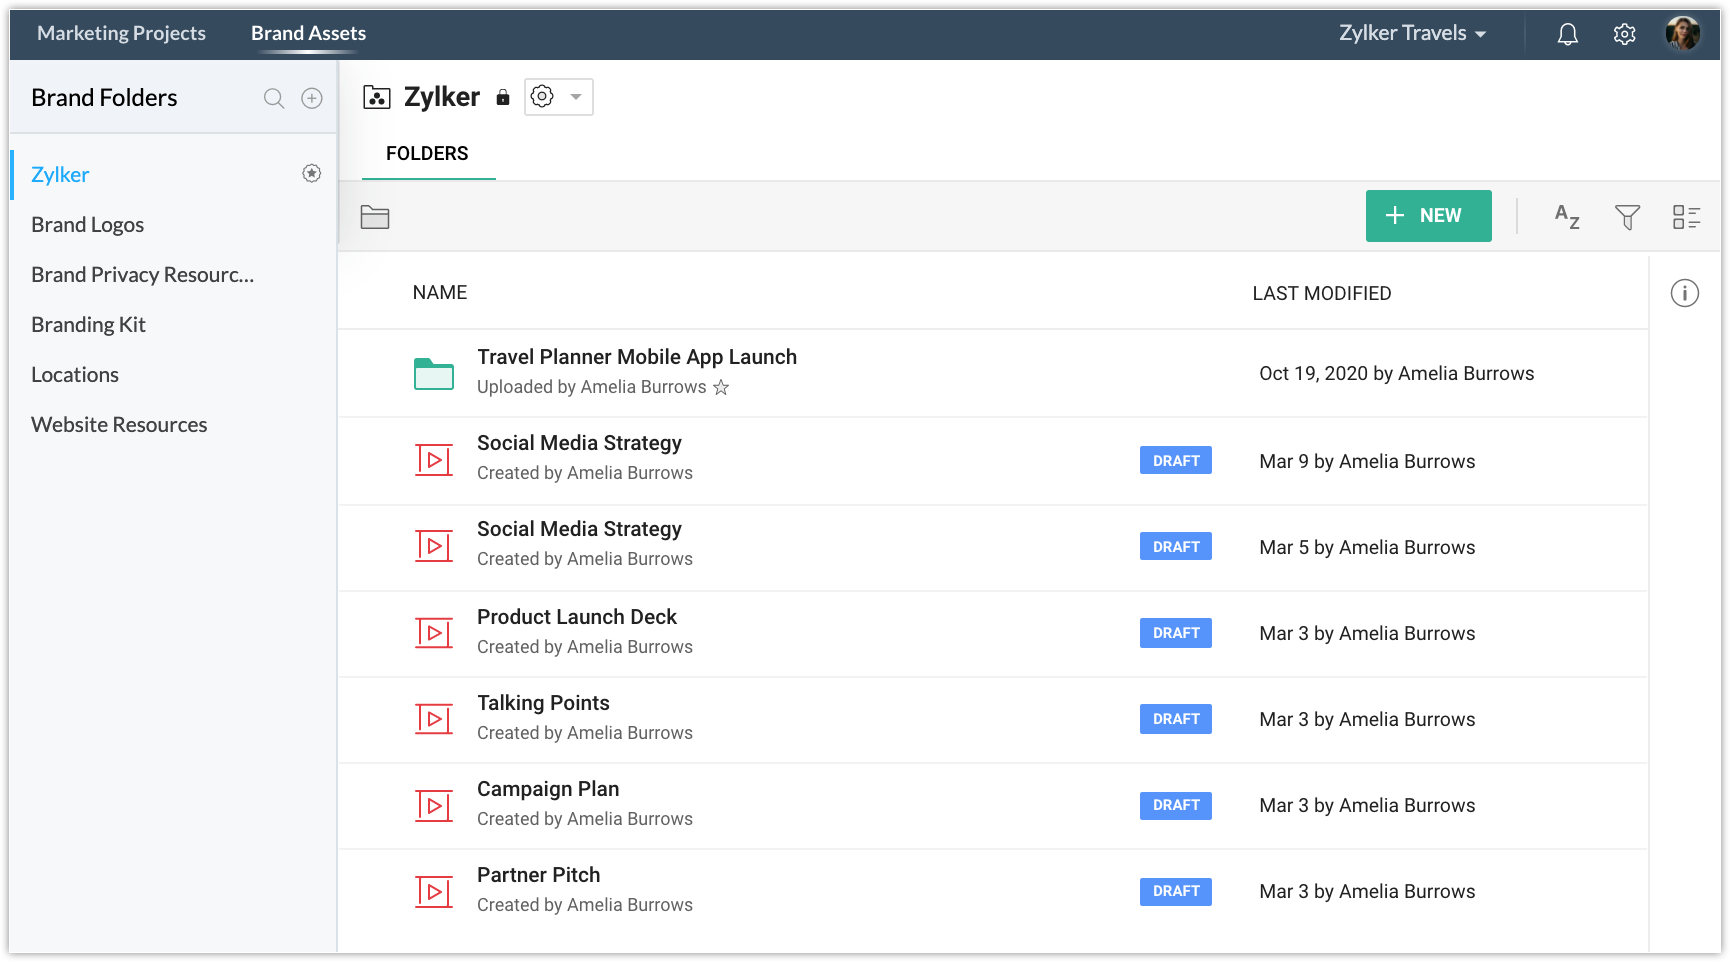Select the FOLDERS tab

pyautogui.click(x=427, y=153)
